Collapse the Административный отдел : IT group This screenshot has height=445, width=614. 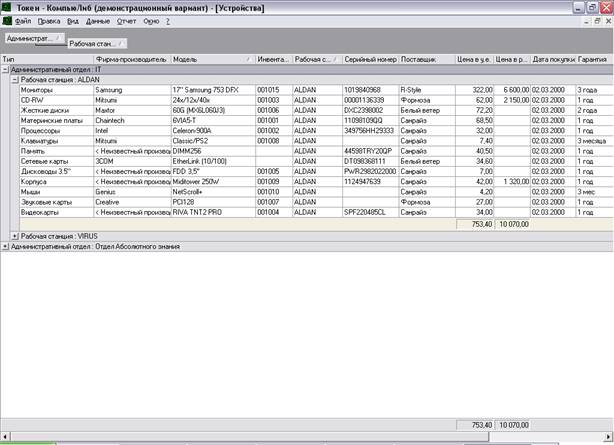pyautogui.click(x=4, y=69)
